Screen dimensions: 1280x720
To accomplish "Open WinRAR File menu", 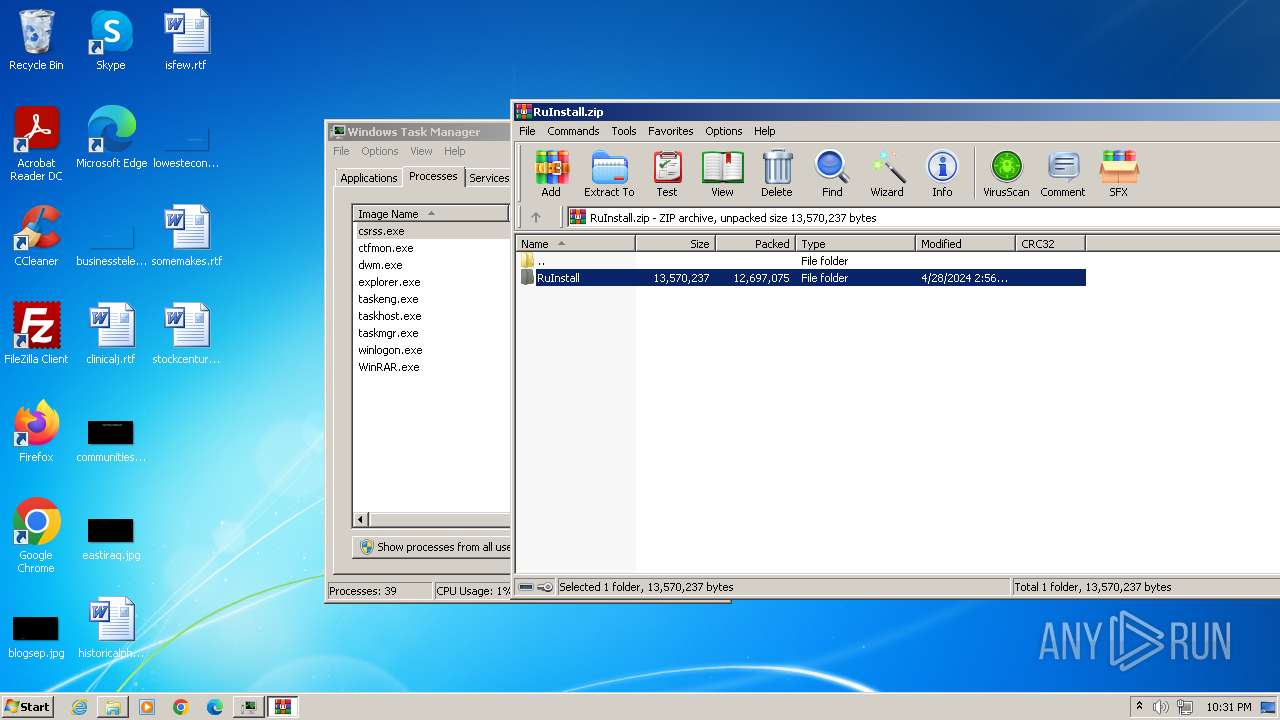I will pyautogui.click(x=527, y=131).
